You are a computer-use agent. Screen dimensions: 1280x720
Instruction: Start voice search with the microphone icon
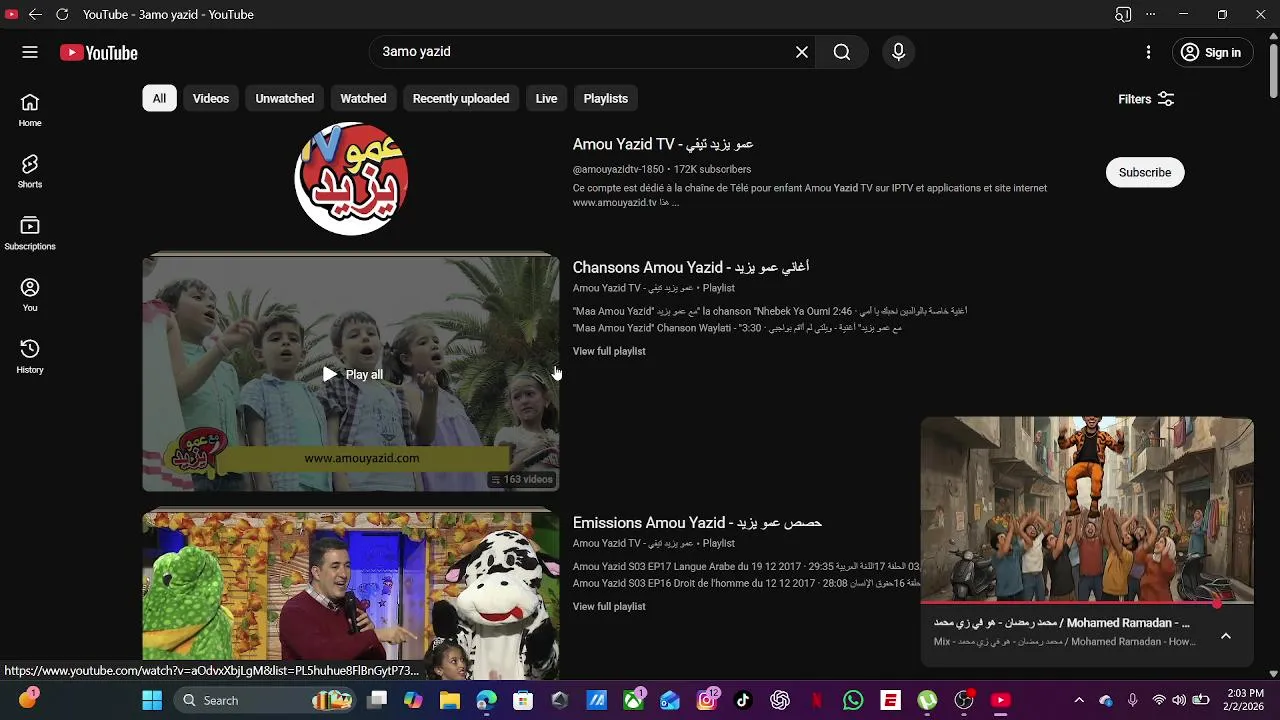[898, 52]
